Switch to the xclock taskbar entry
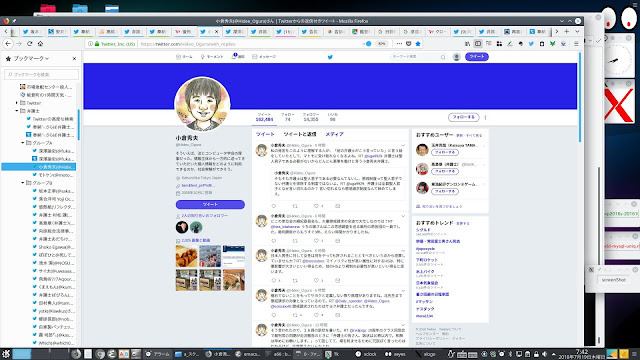Viewport: 640px width, 360px height. pos(367,354)
